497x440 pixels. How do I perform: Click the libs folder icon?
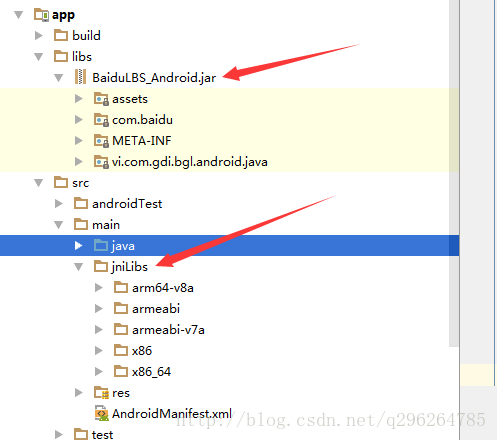pos(61,56)
